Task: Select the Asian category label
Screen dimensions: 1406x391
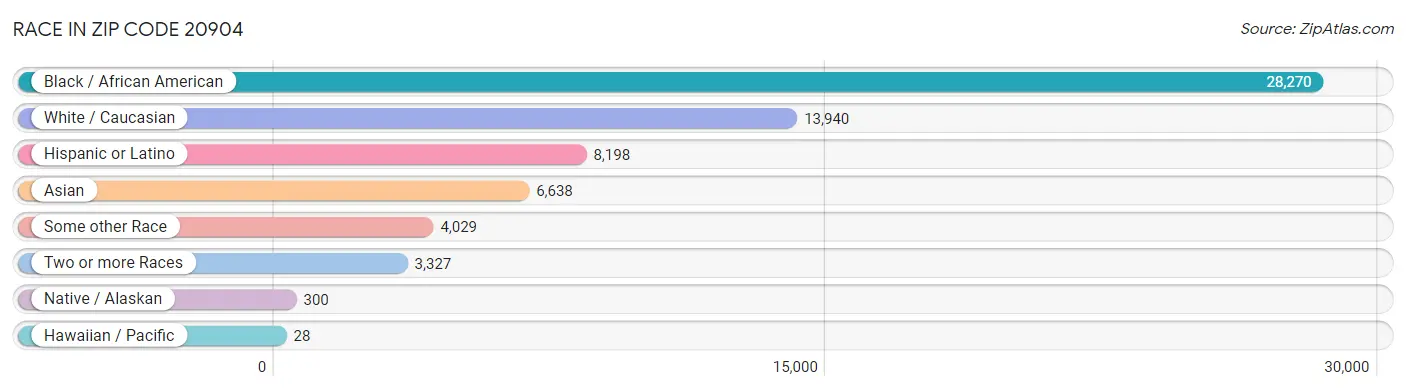Action: click(x=64, y=190)
